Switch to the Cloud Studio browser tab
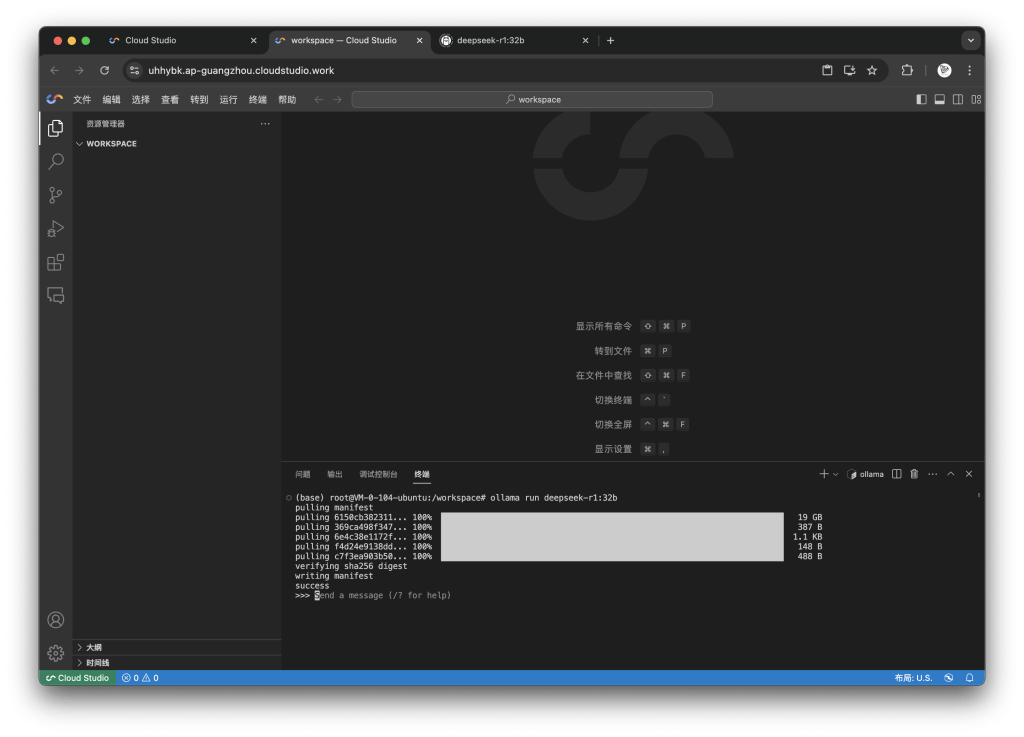This screenshot has height=737, width=1024. tap(184, 40)
